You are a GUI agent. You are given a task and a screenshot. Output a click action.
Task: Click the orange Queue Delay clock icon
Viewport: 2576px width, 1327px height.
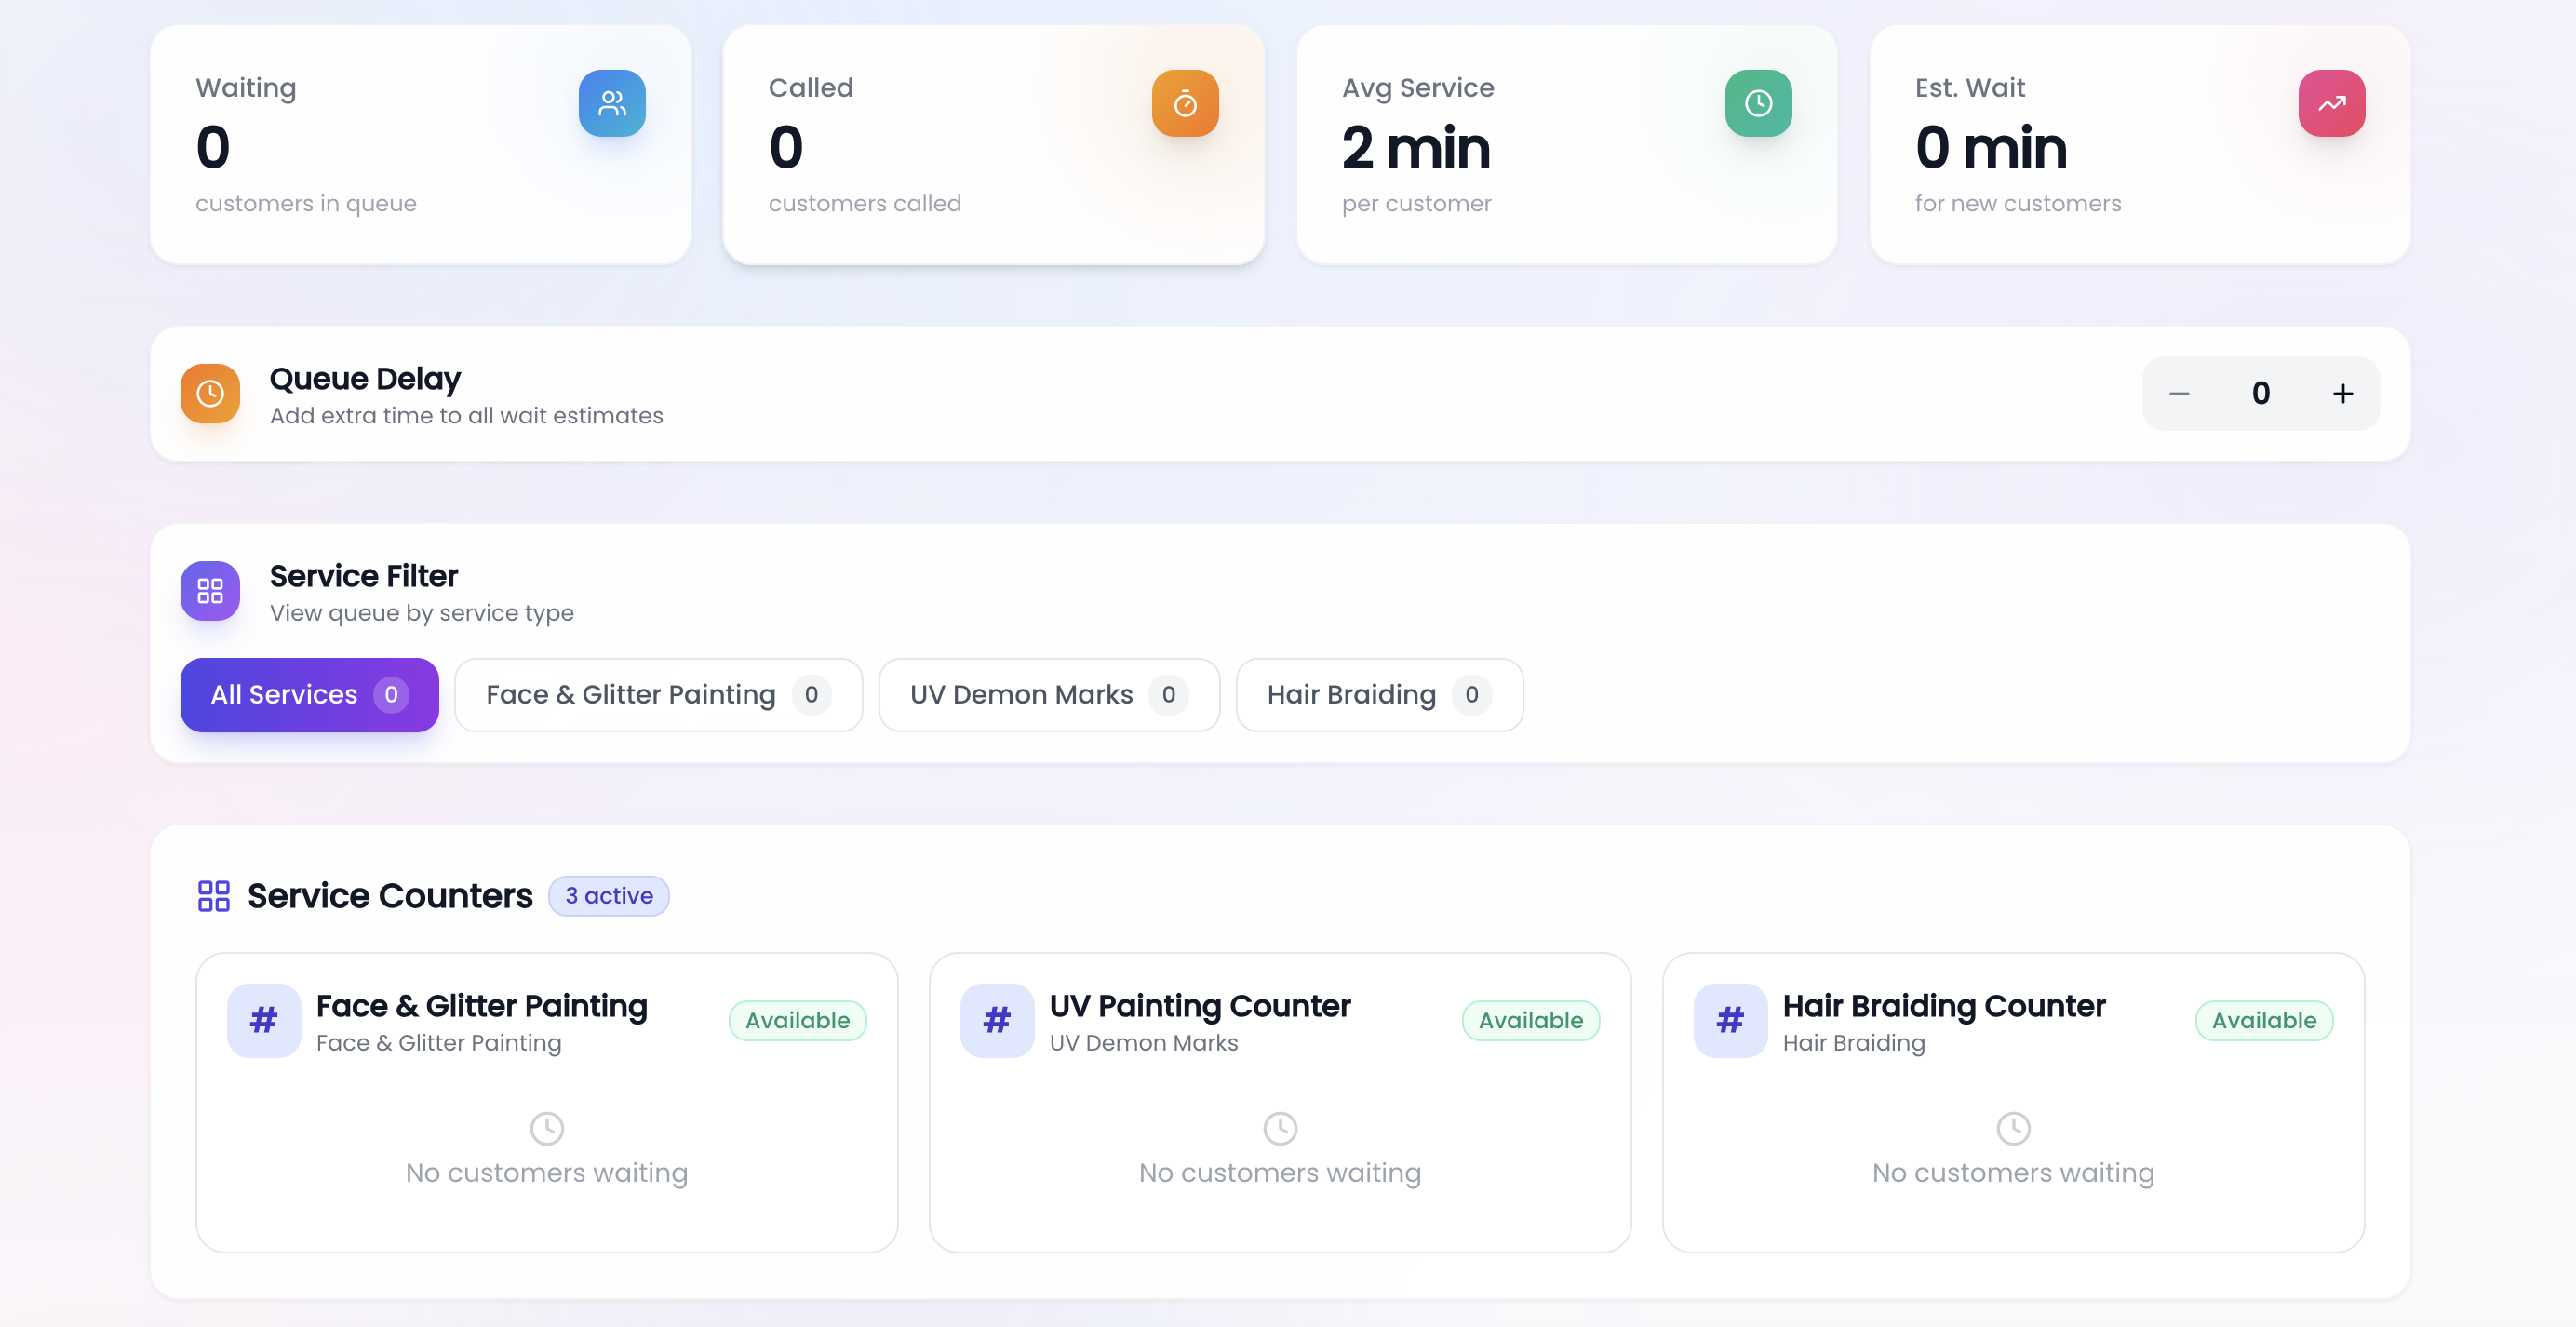coord(210,393)
